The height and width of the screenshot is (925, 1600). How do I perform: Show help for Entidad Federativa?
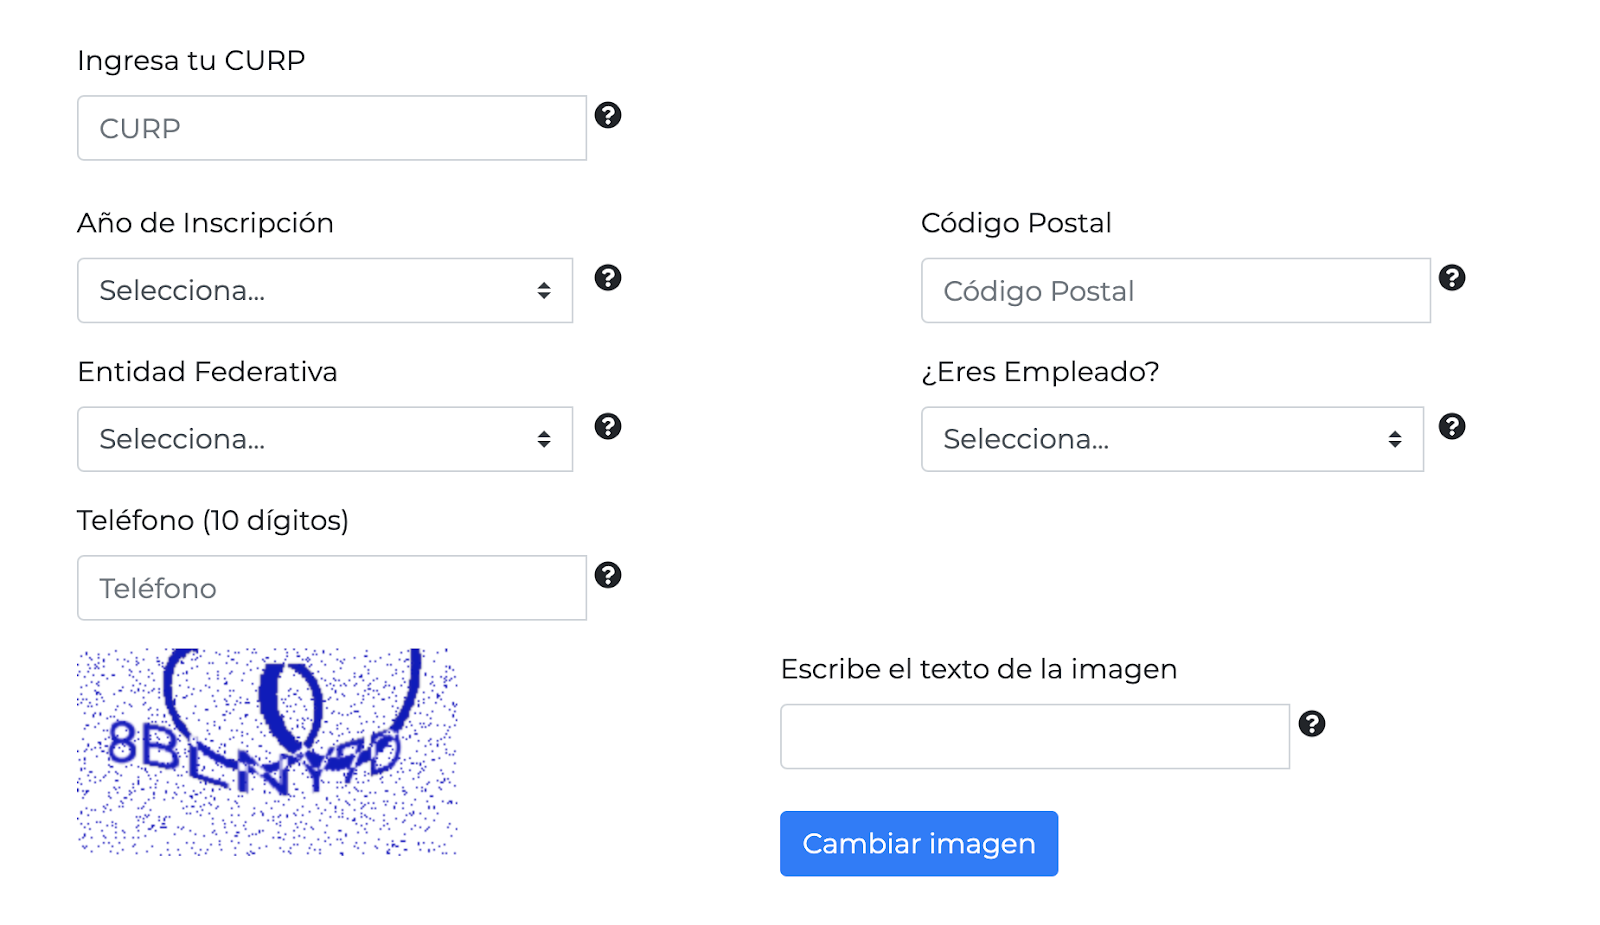point(608,427)
